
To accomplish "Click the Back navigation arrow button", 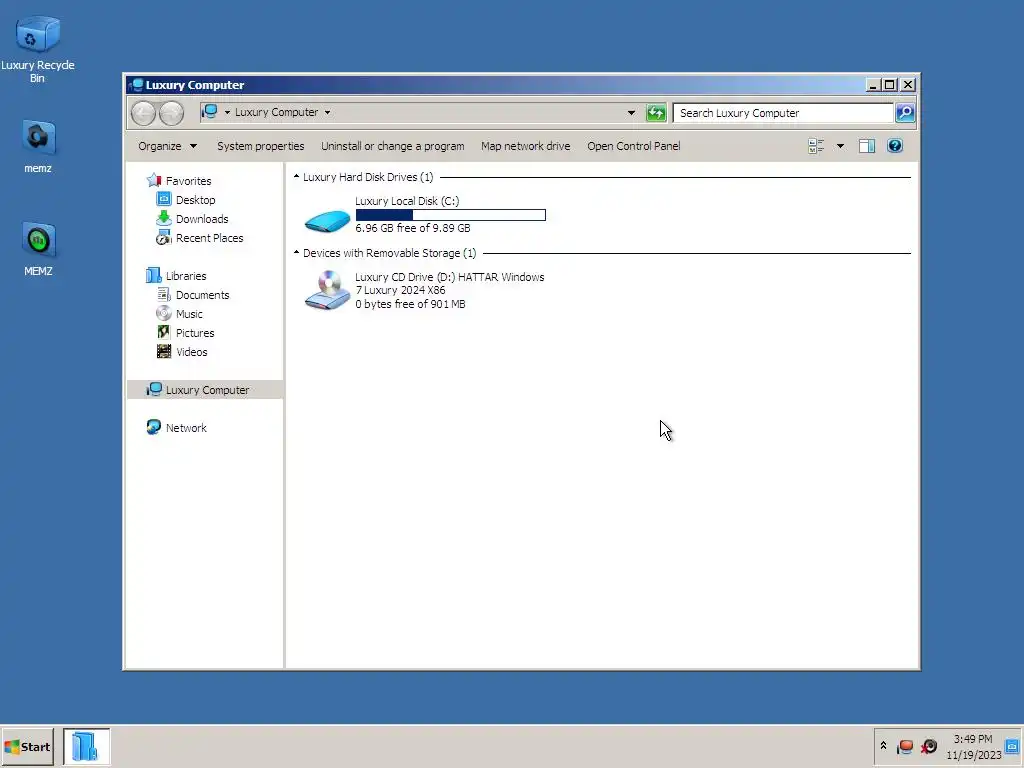I will point(143,113).
